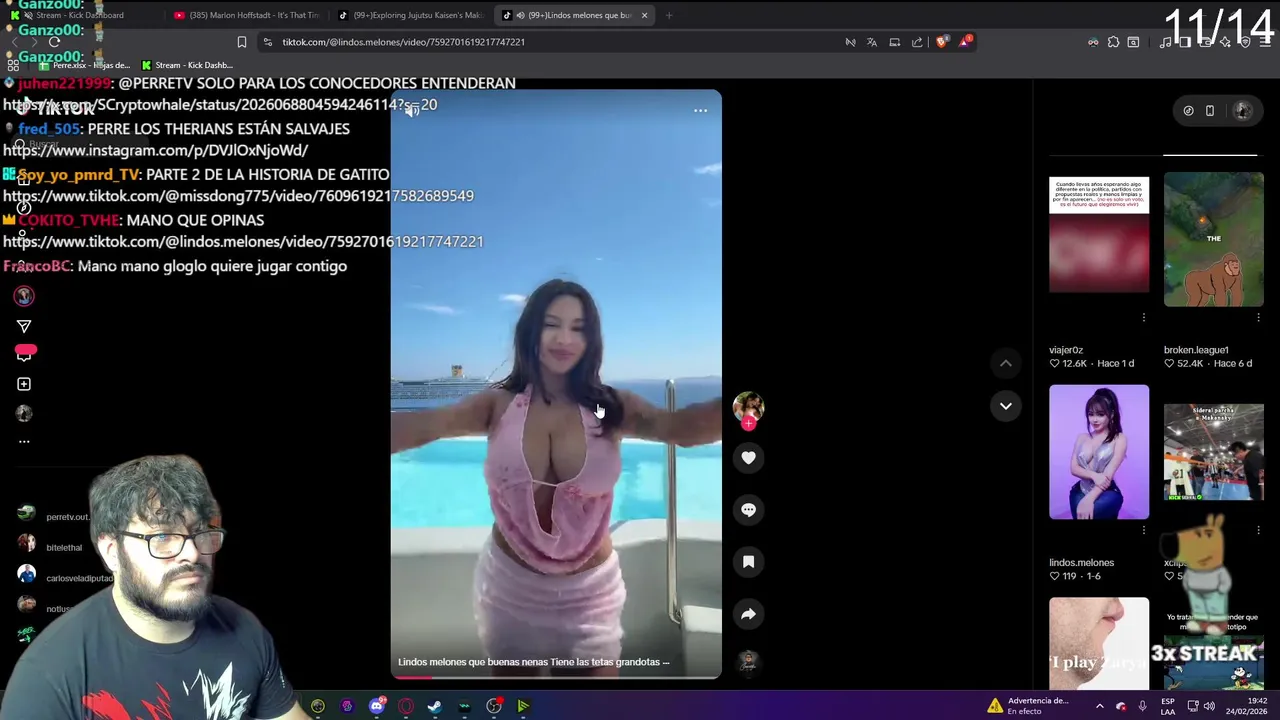This screenshot has height=720, width=1280.
Task: Go to previous video with up chevron
Action: point(1005,363)
